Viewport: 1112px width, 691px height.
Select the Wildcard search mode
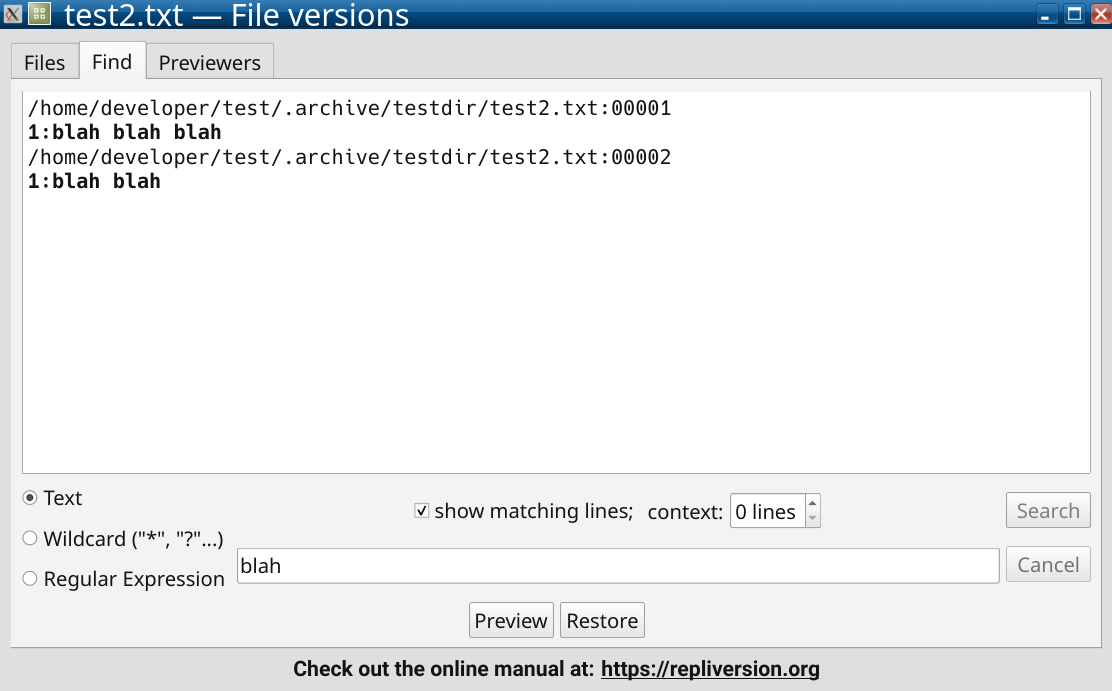coord(30,538)
